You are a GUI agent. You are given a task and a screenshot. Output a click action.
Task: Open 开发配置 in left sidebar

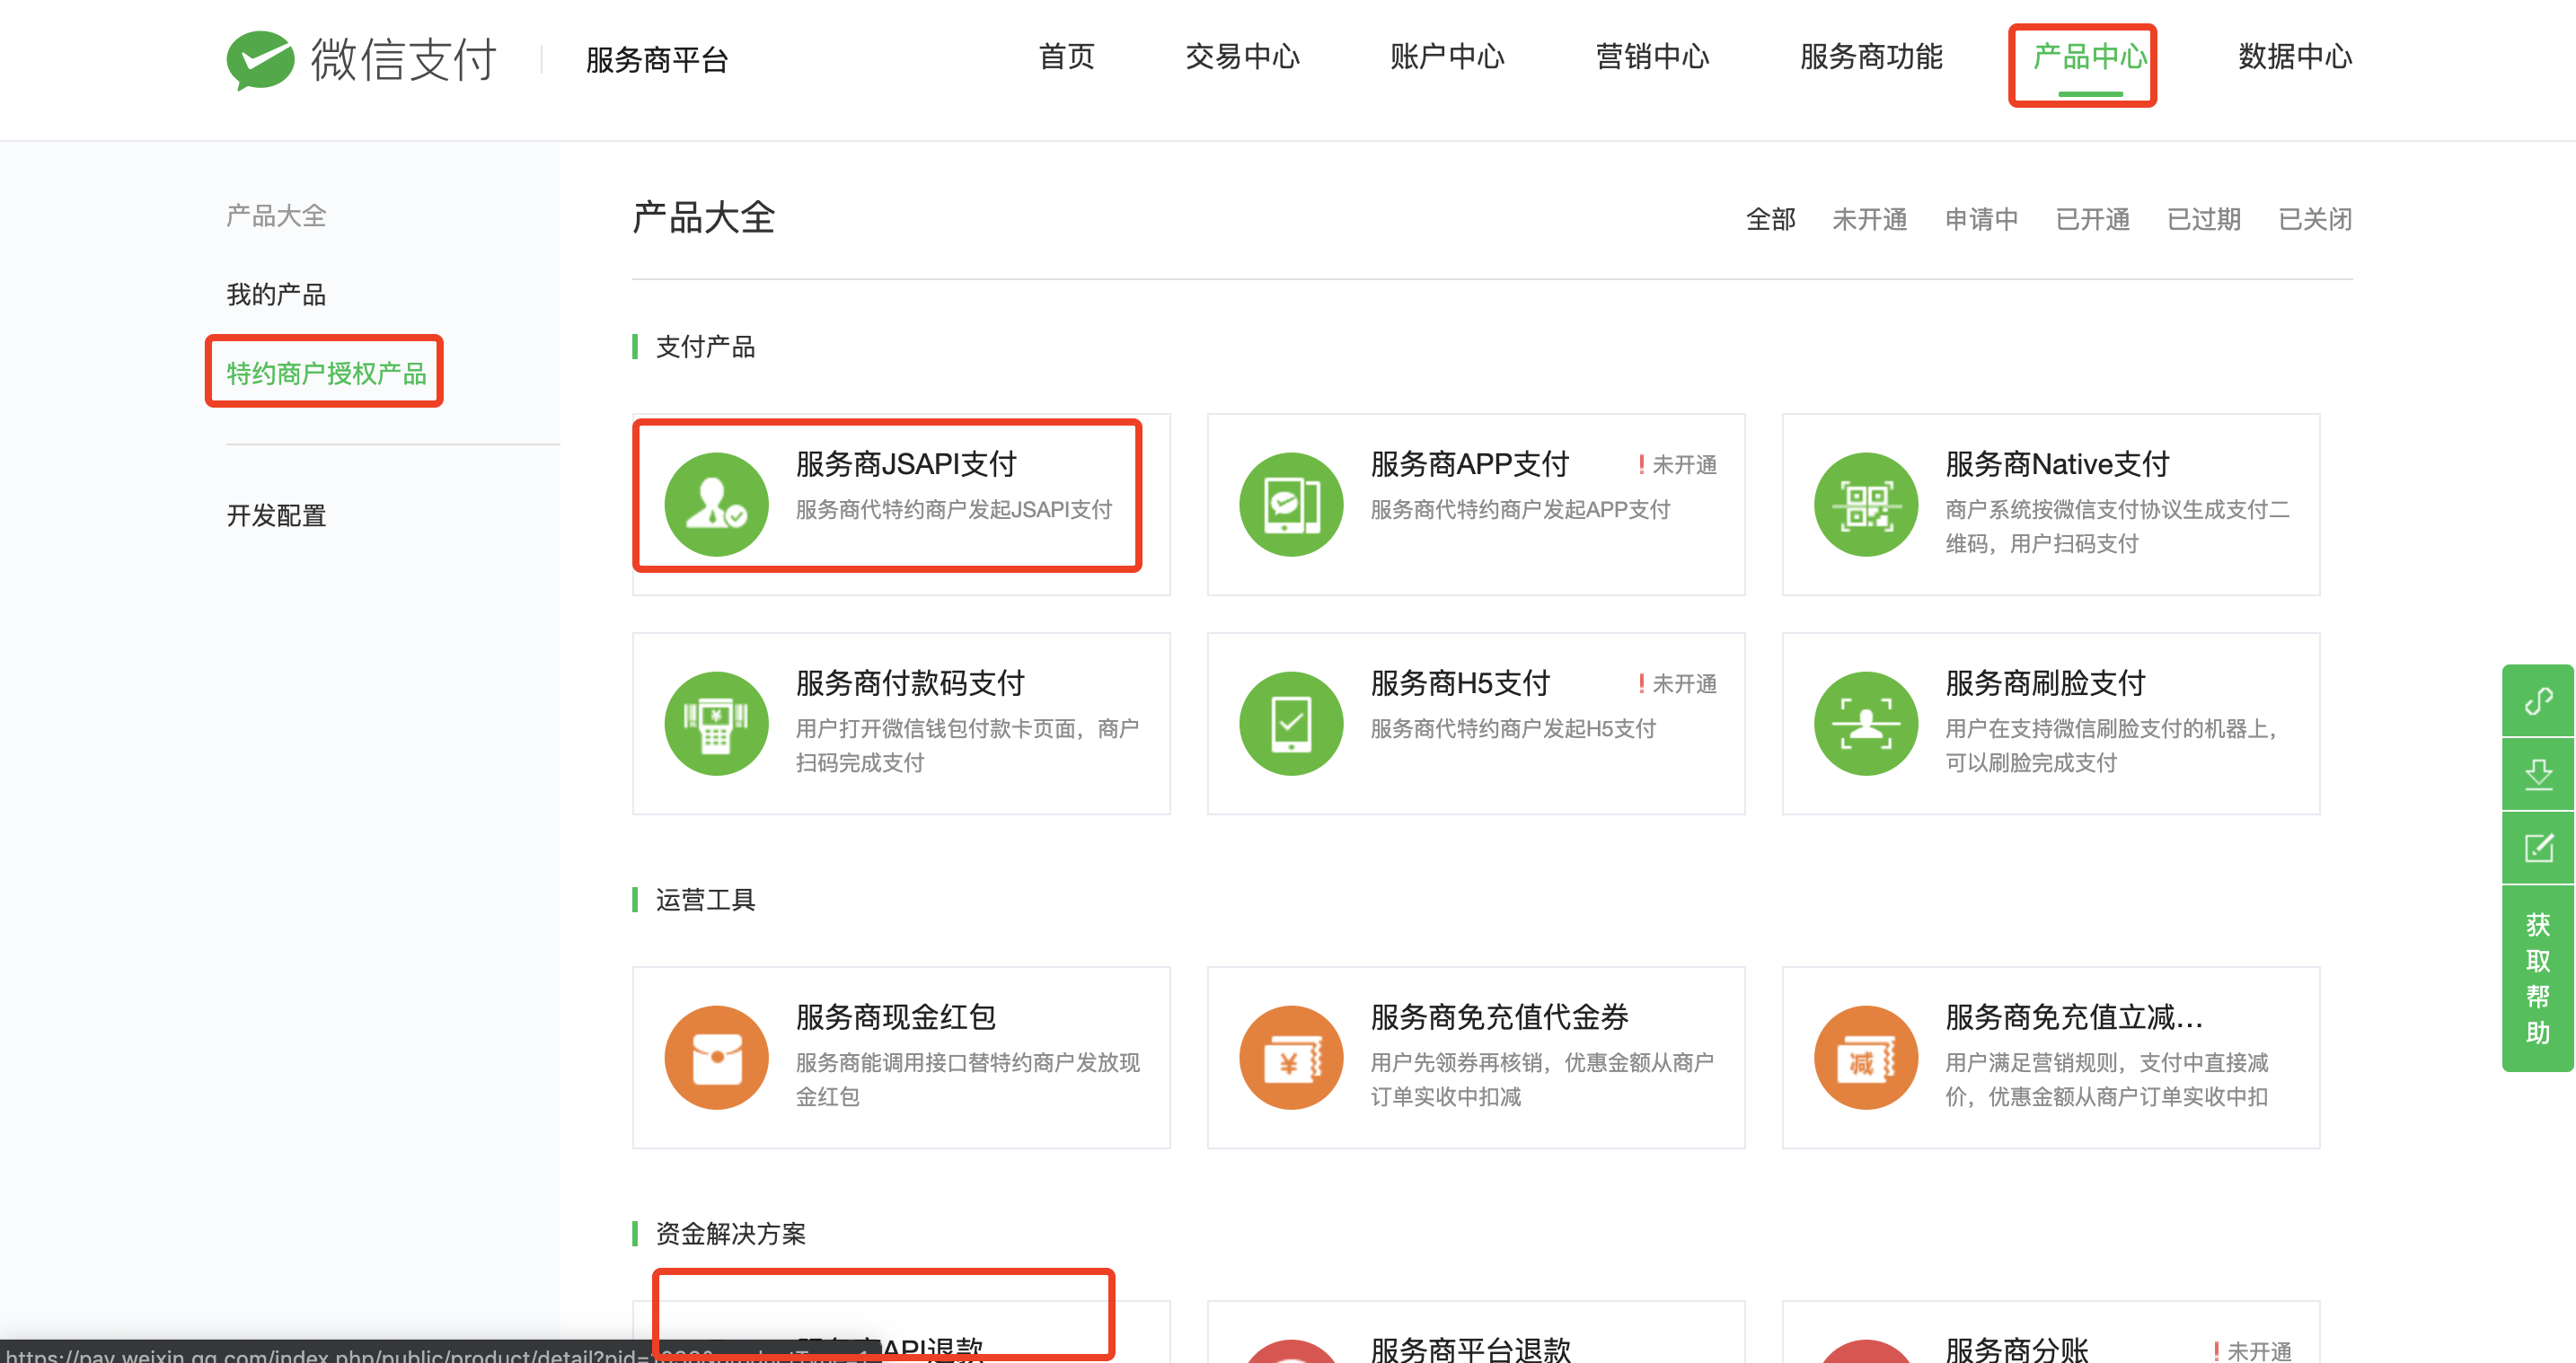click(x=276, y=516)
